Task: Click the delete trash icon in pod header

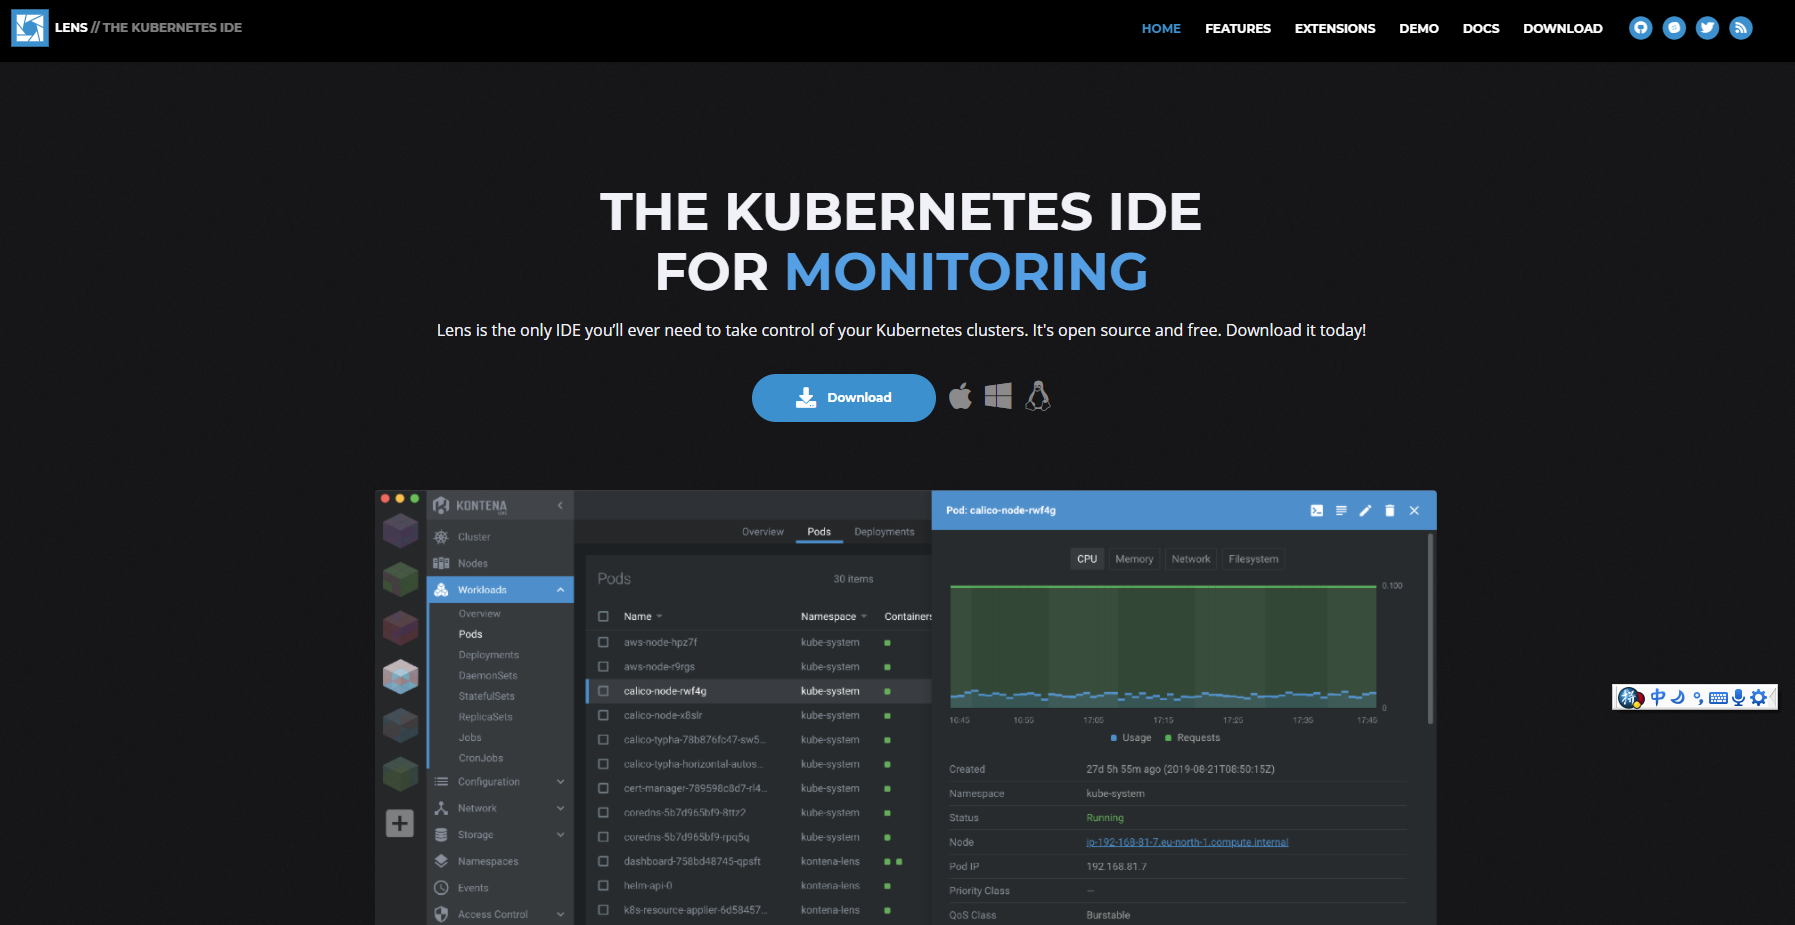Action: (1389, 510)
